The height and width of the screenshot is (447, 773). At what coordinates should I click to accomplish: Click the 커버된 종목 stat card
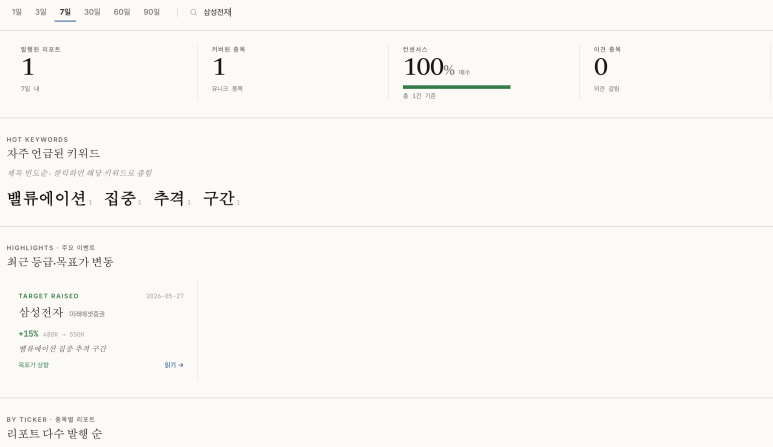(293, 72)
